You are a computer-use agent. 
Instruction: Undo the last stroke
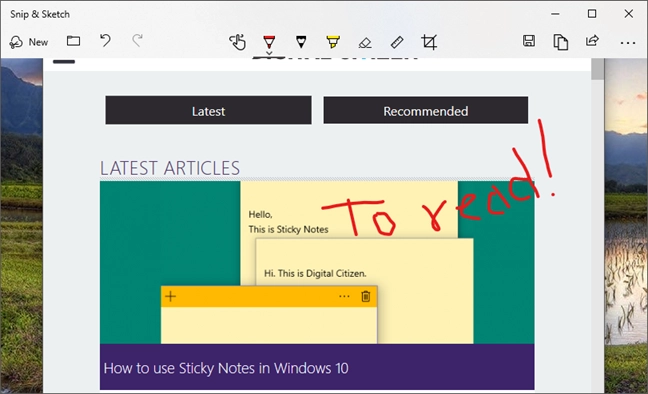pos(105,41)
